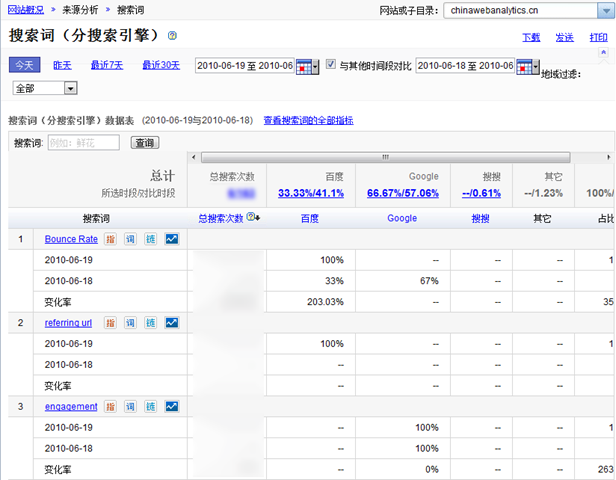Click the 指 icon next to Bounce Rate

click(110, 239)
